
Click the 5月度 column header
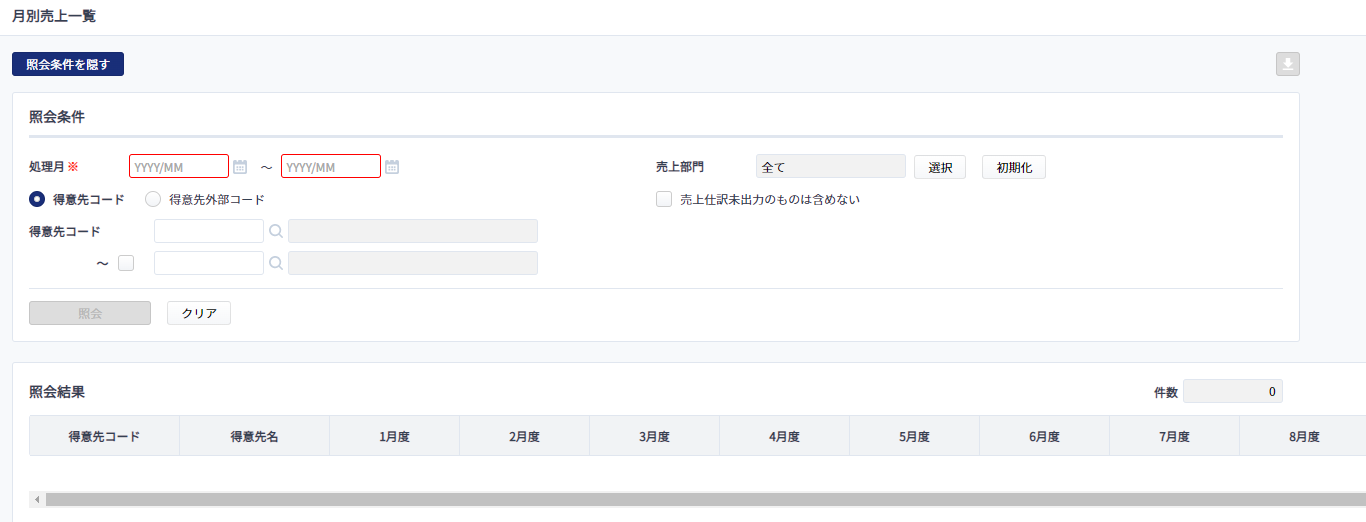pos(914,436)
